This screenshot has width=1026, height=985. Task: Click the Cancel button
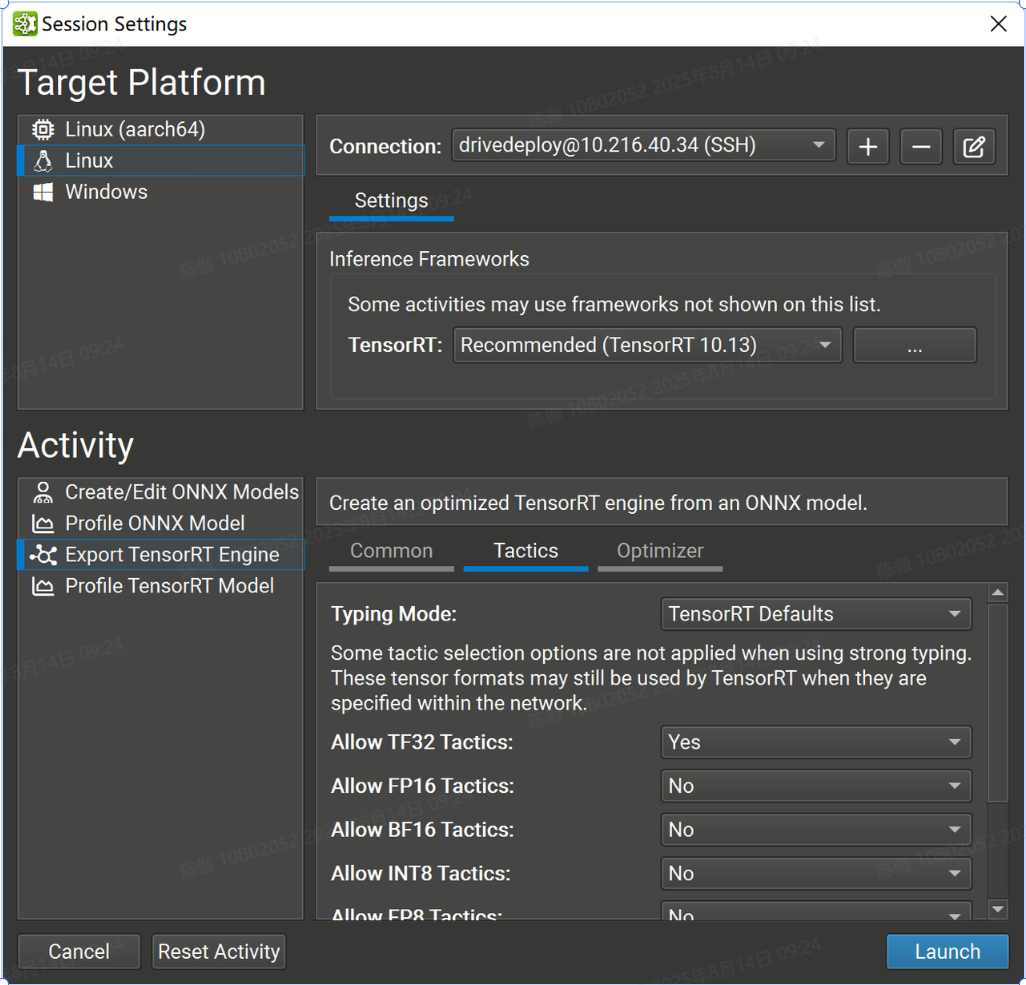79,952
